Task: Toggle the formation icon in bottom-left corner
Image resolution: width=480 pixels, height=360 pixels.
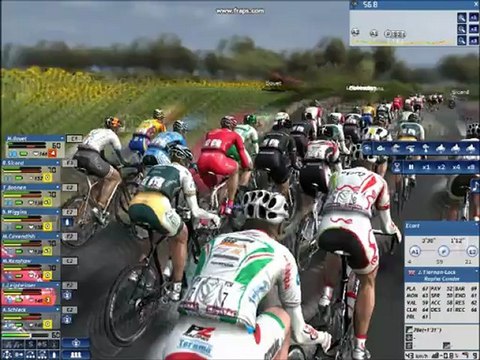Action: 7,355
